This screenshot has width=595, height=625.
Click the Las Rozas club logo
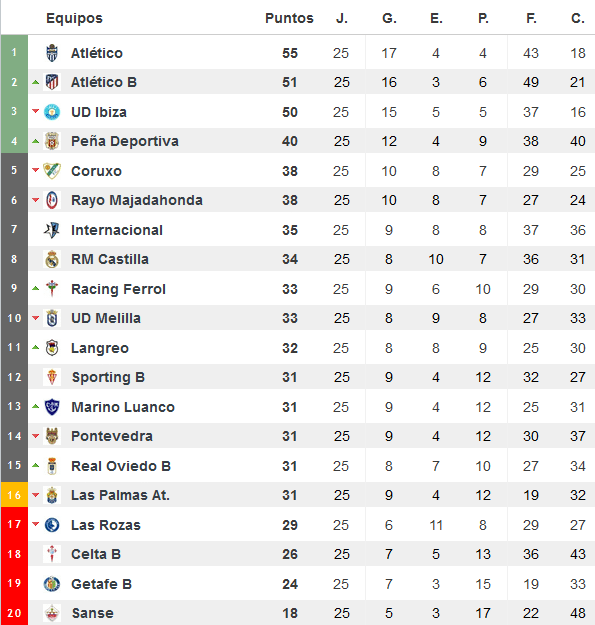(52, 525)
